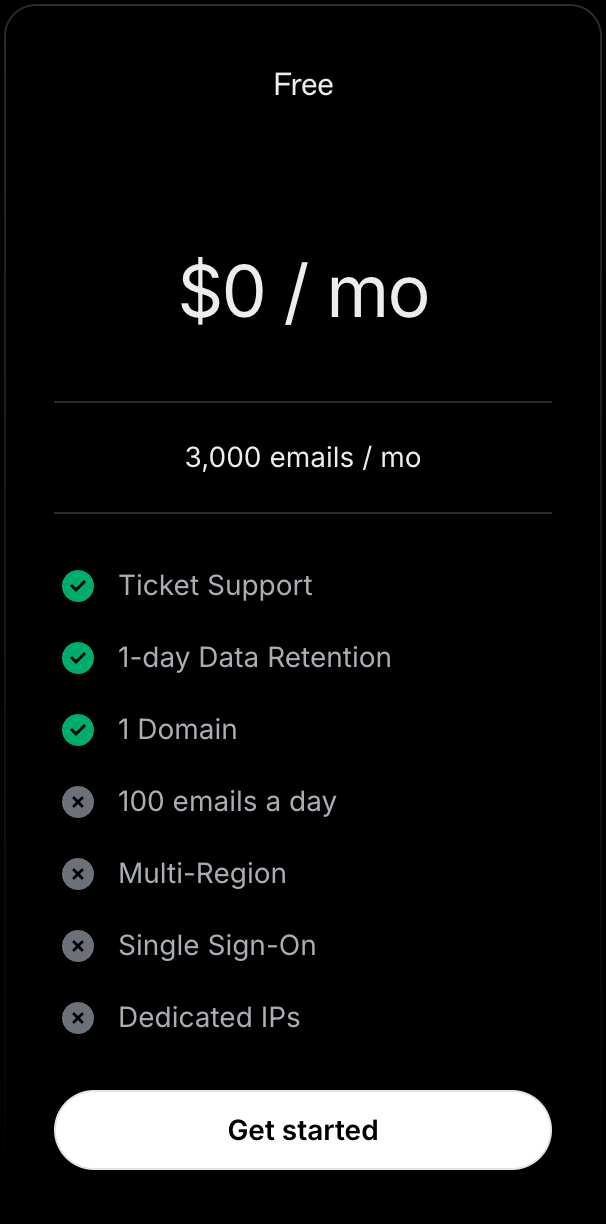Click the green check beside 1 Domain
The height and width of the screenshot is (1224, 606).
[78, 730]
